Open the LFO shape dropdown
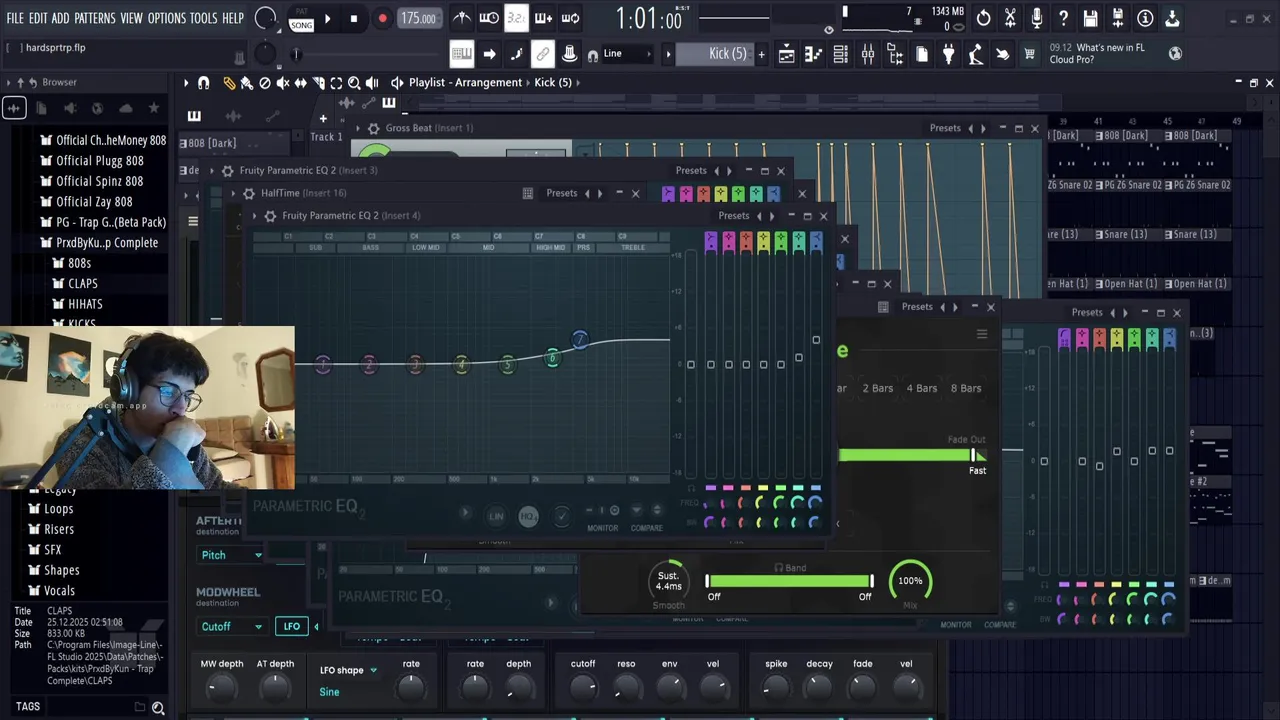The image size is (1280, 720). coord(348,670)
